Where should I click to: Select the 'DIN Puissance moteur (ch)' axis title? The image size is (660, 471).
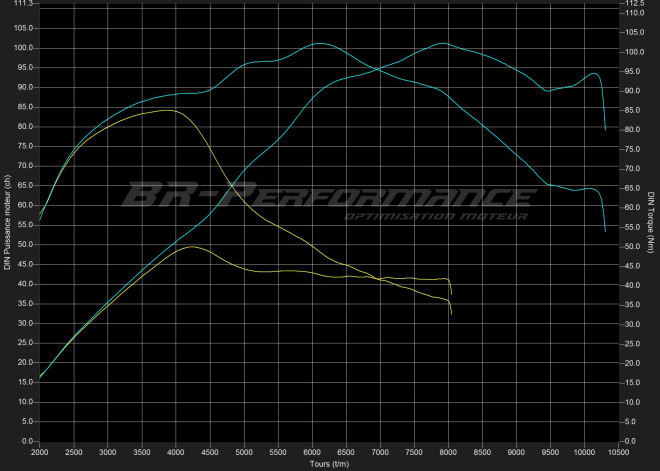pos(8,222)
